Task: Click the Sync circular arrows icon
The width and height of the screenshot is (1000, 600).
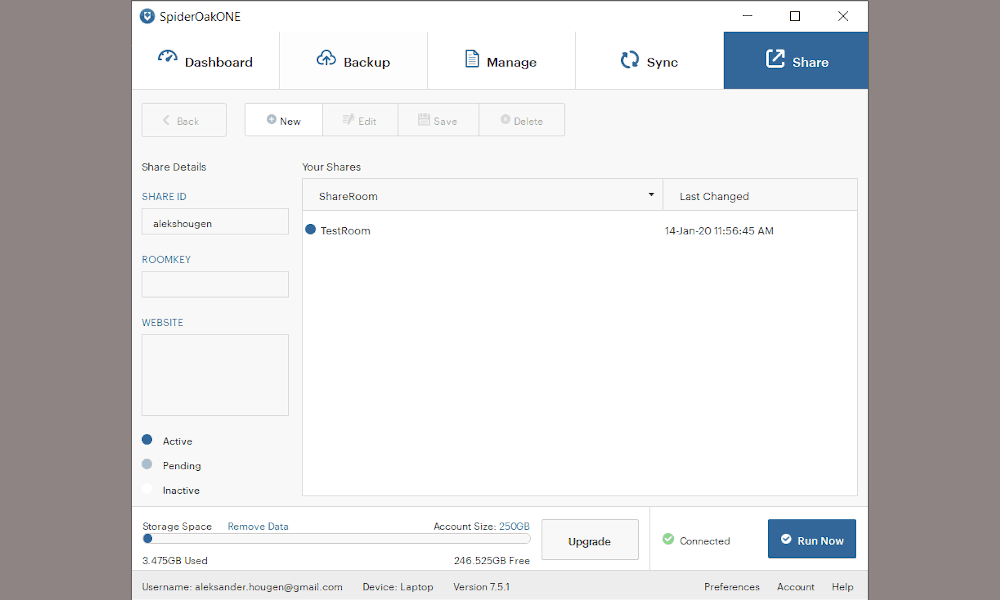Action: [629, 59]
